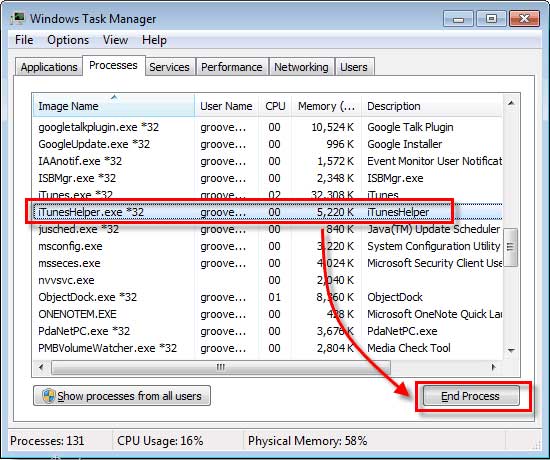Select the PMBVolumeWatcher.exe *32 process
Screen dimensions: 550x460
click(268, 348)
